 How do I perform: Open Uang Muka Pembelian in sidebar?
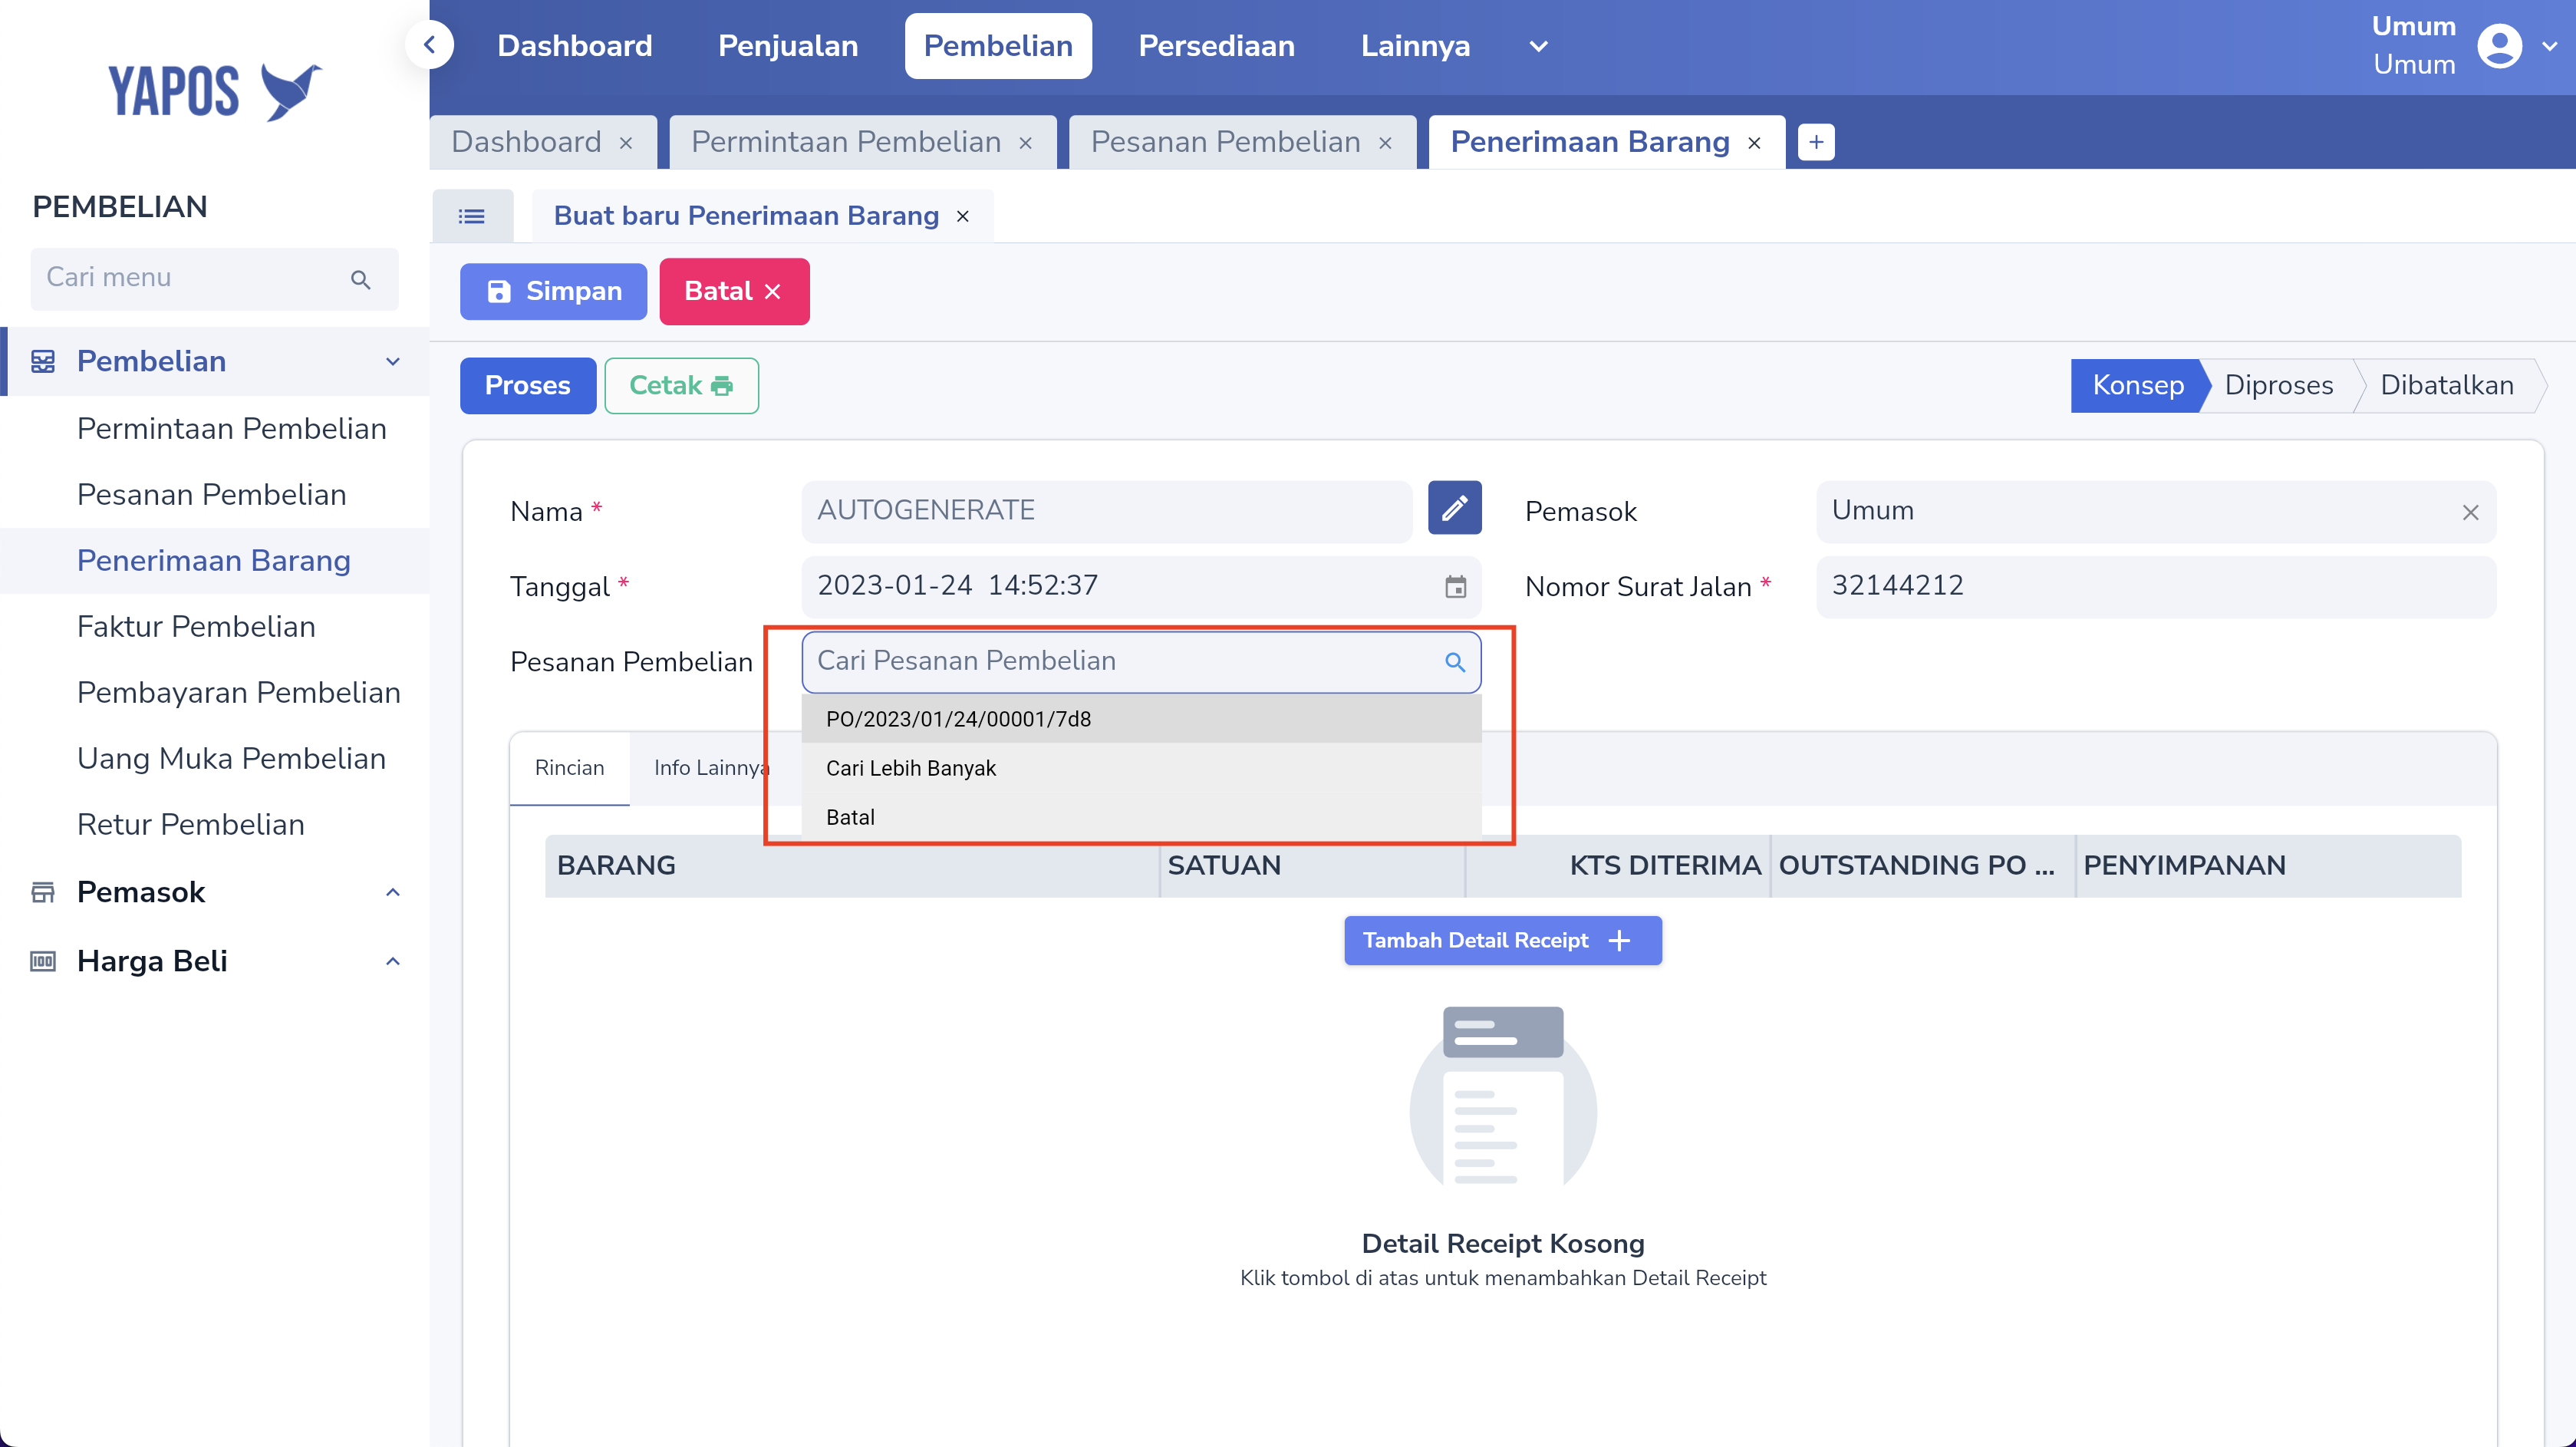tap(231, 759)
